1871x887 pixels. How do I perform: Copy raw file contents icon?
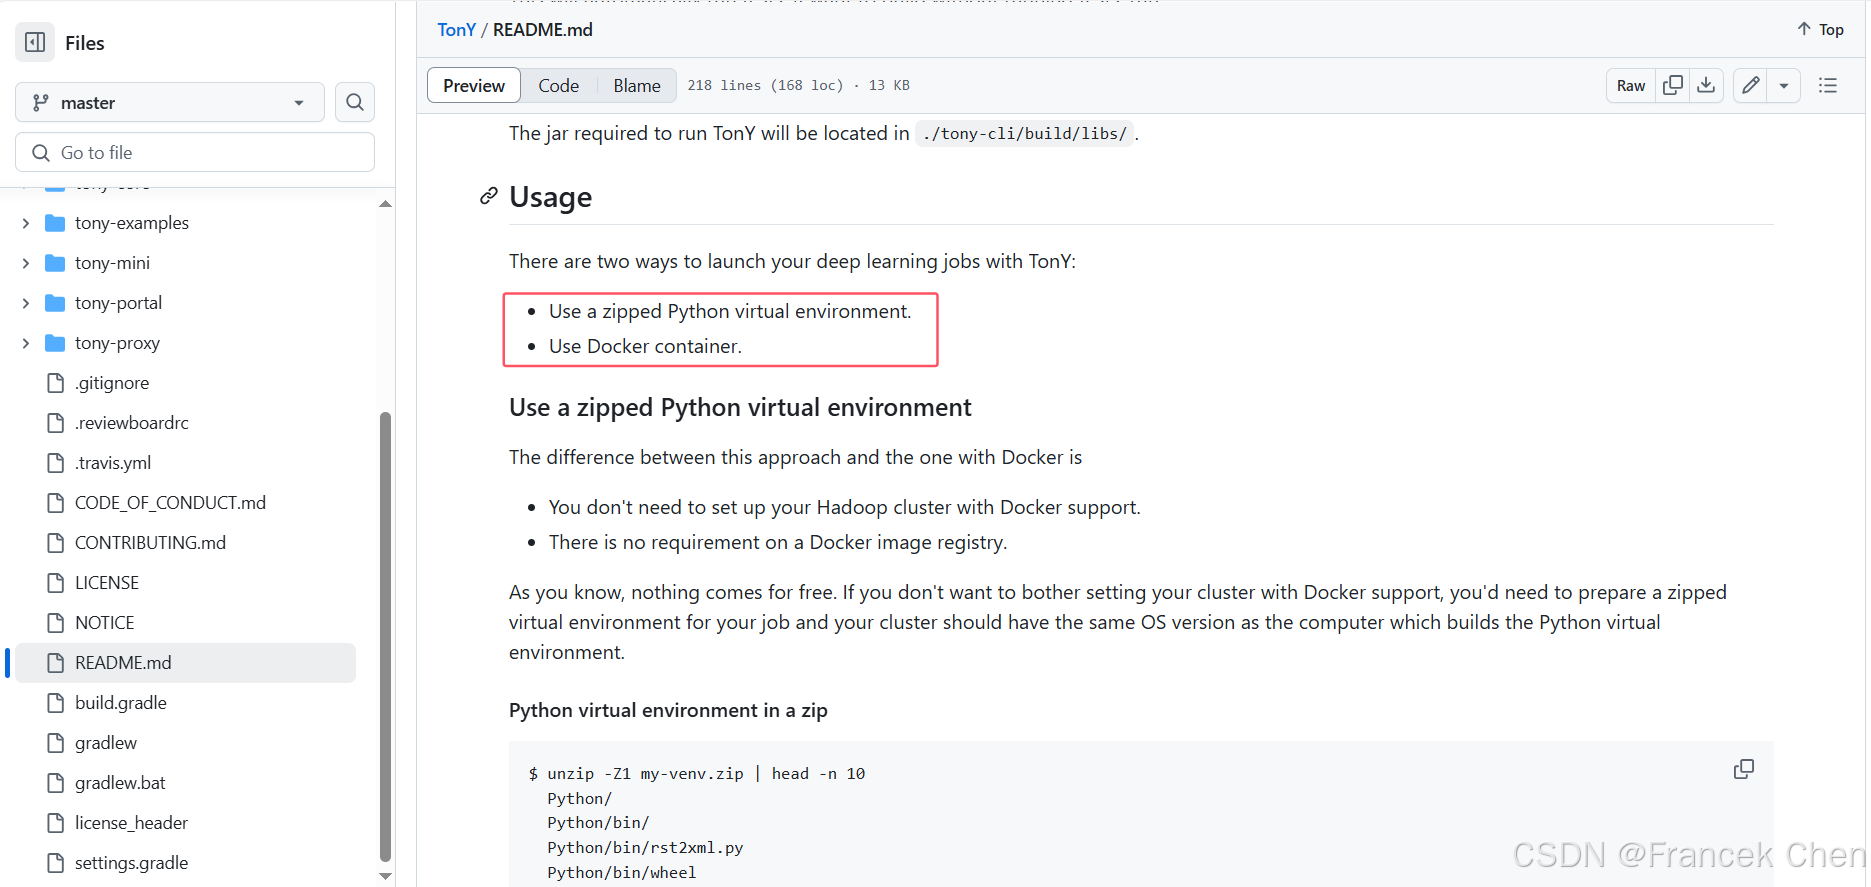1672,86
